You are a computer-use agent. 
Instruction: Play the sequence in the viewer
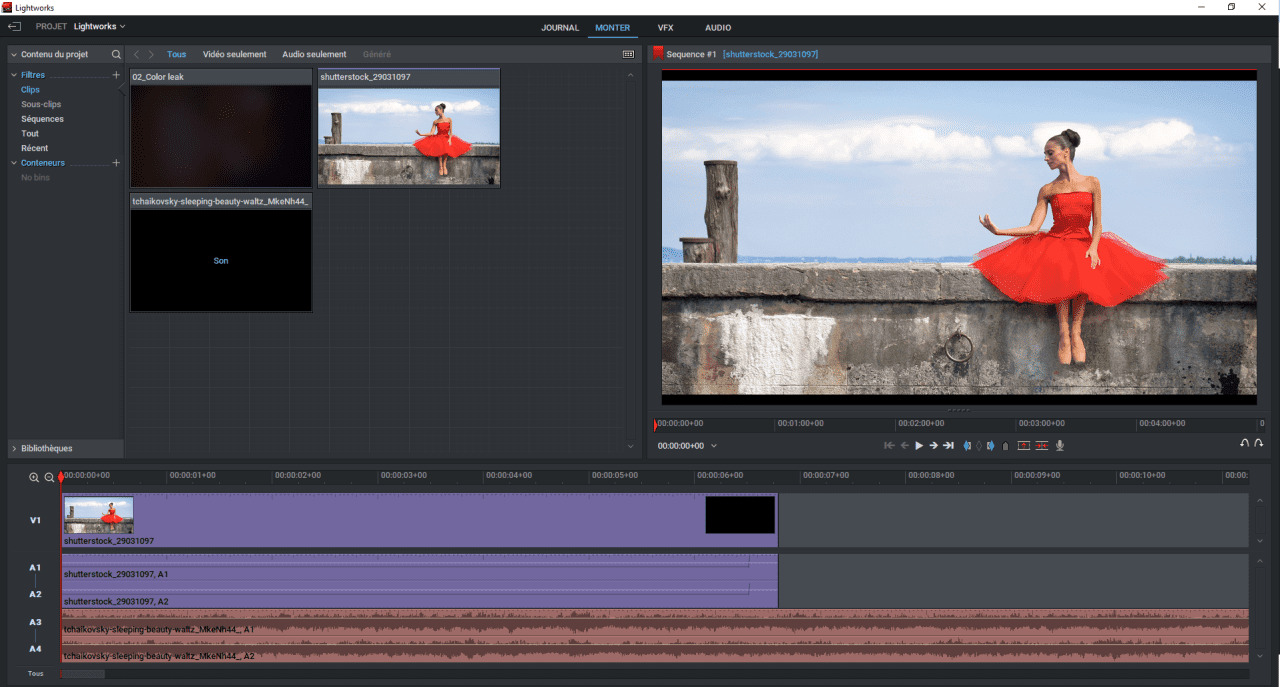[919, 446]
